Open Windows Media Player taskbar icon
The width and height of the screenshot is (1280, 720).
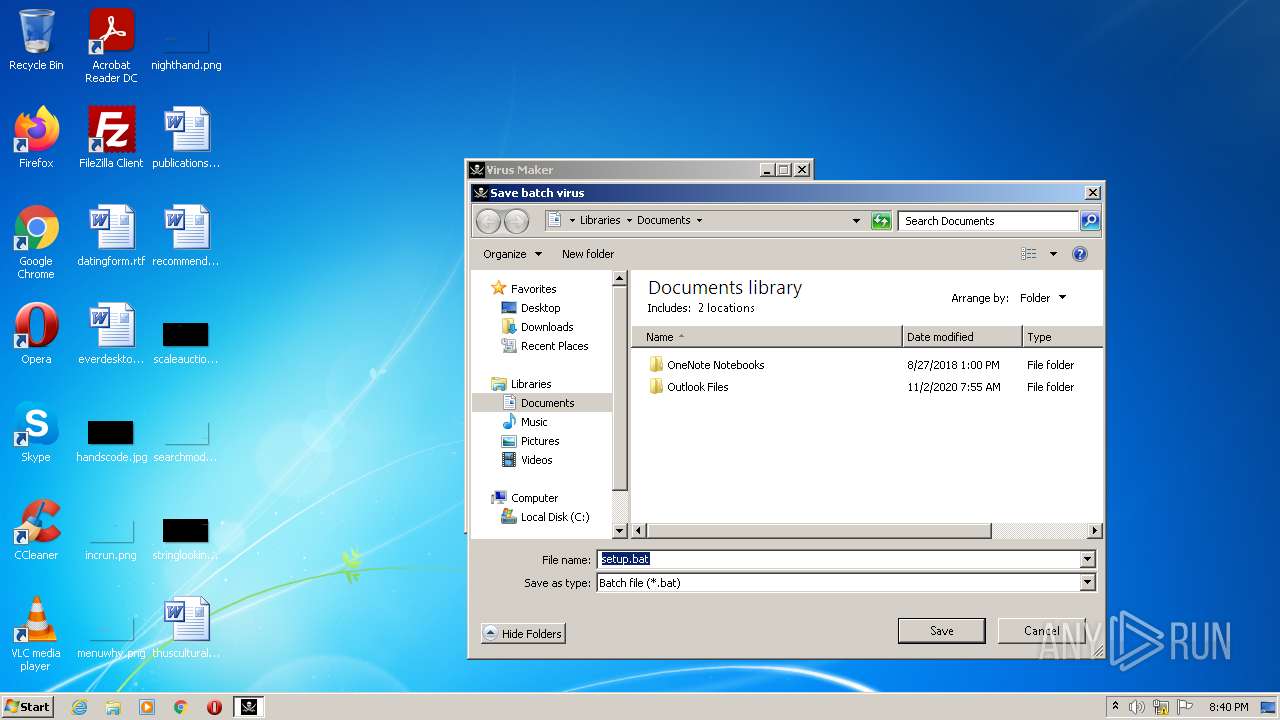(147, 707)
